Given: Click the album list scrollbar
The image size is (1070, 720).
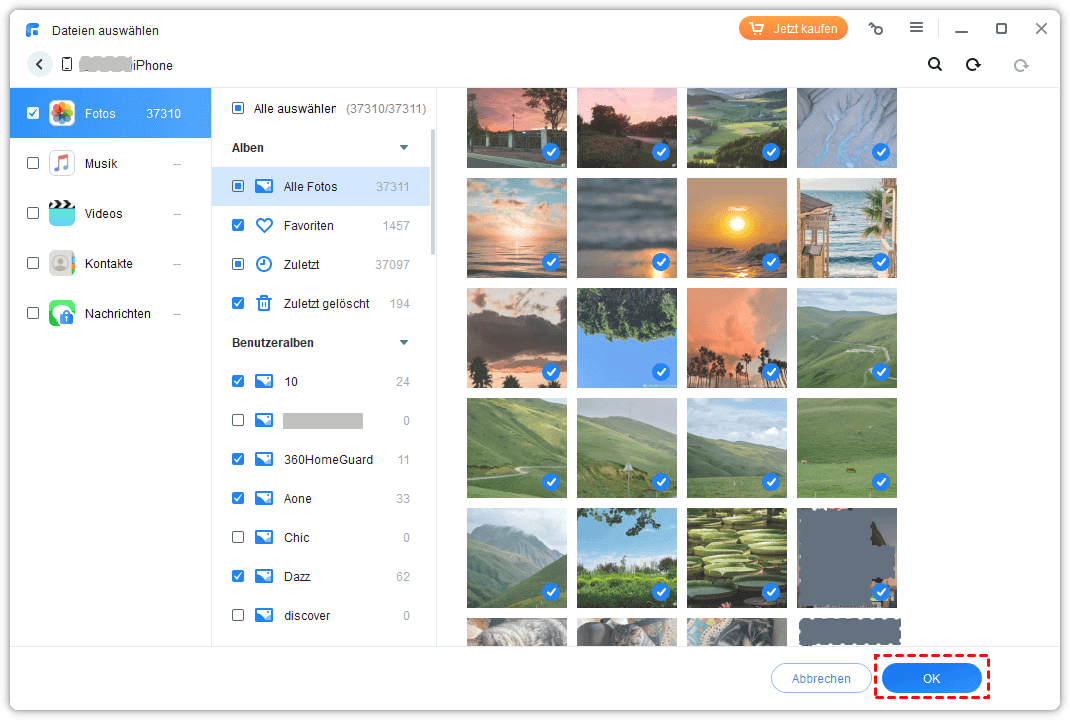Looking at the screenshot, I should [433, 190].
